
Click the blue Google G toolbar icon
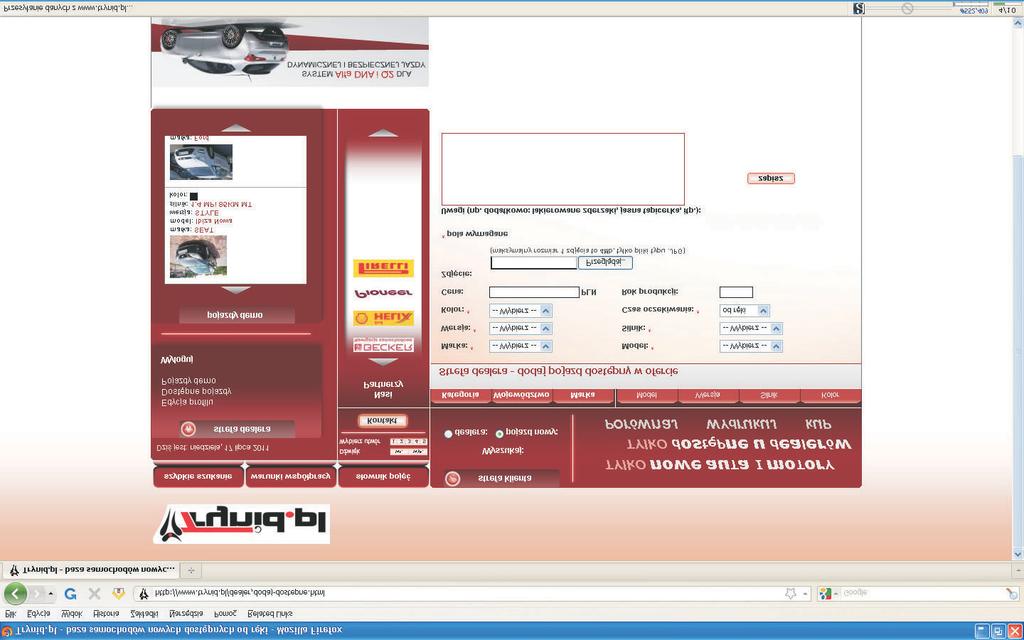[x=71, y=594]
